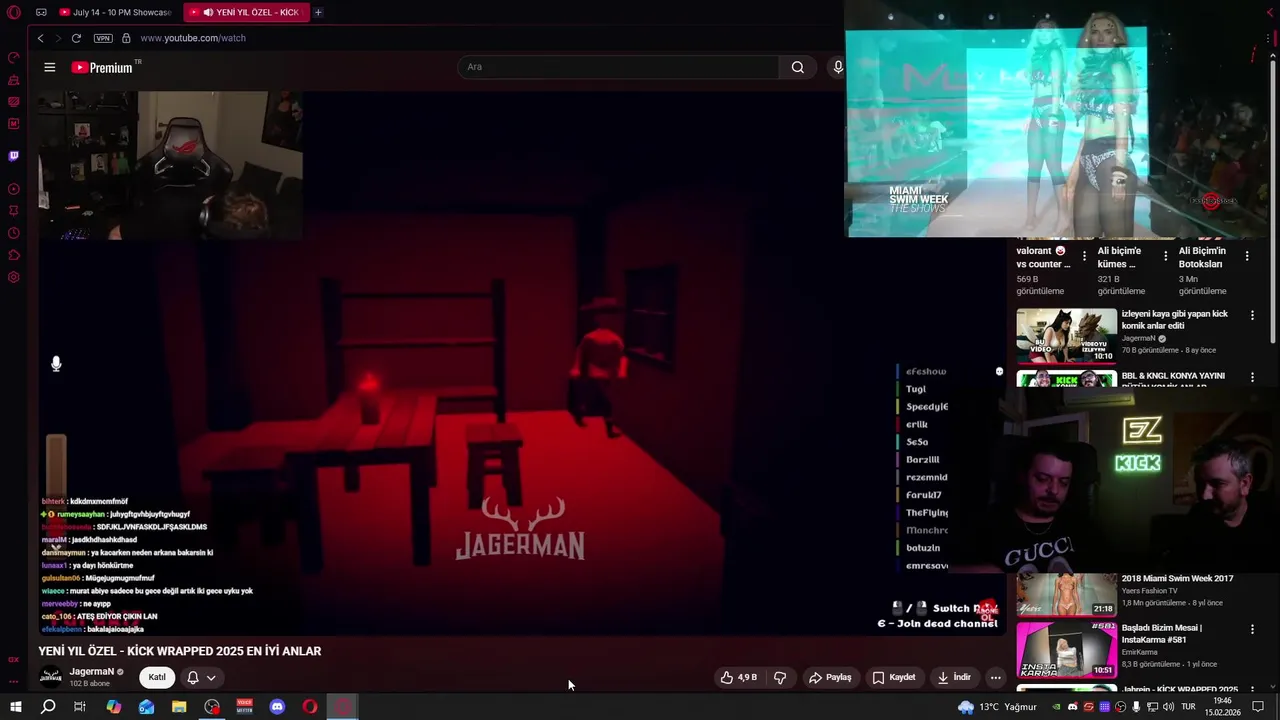
Task: Click Katıl join button
Action: pos(157,677)
